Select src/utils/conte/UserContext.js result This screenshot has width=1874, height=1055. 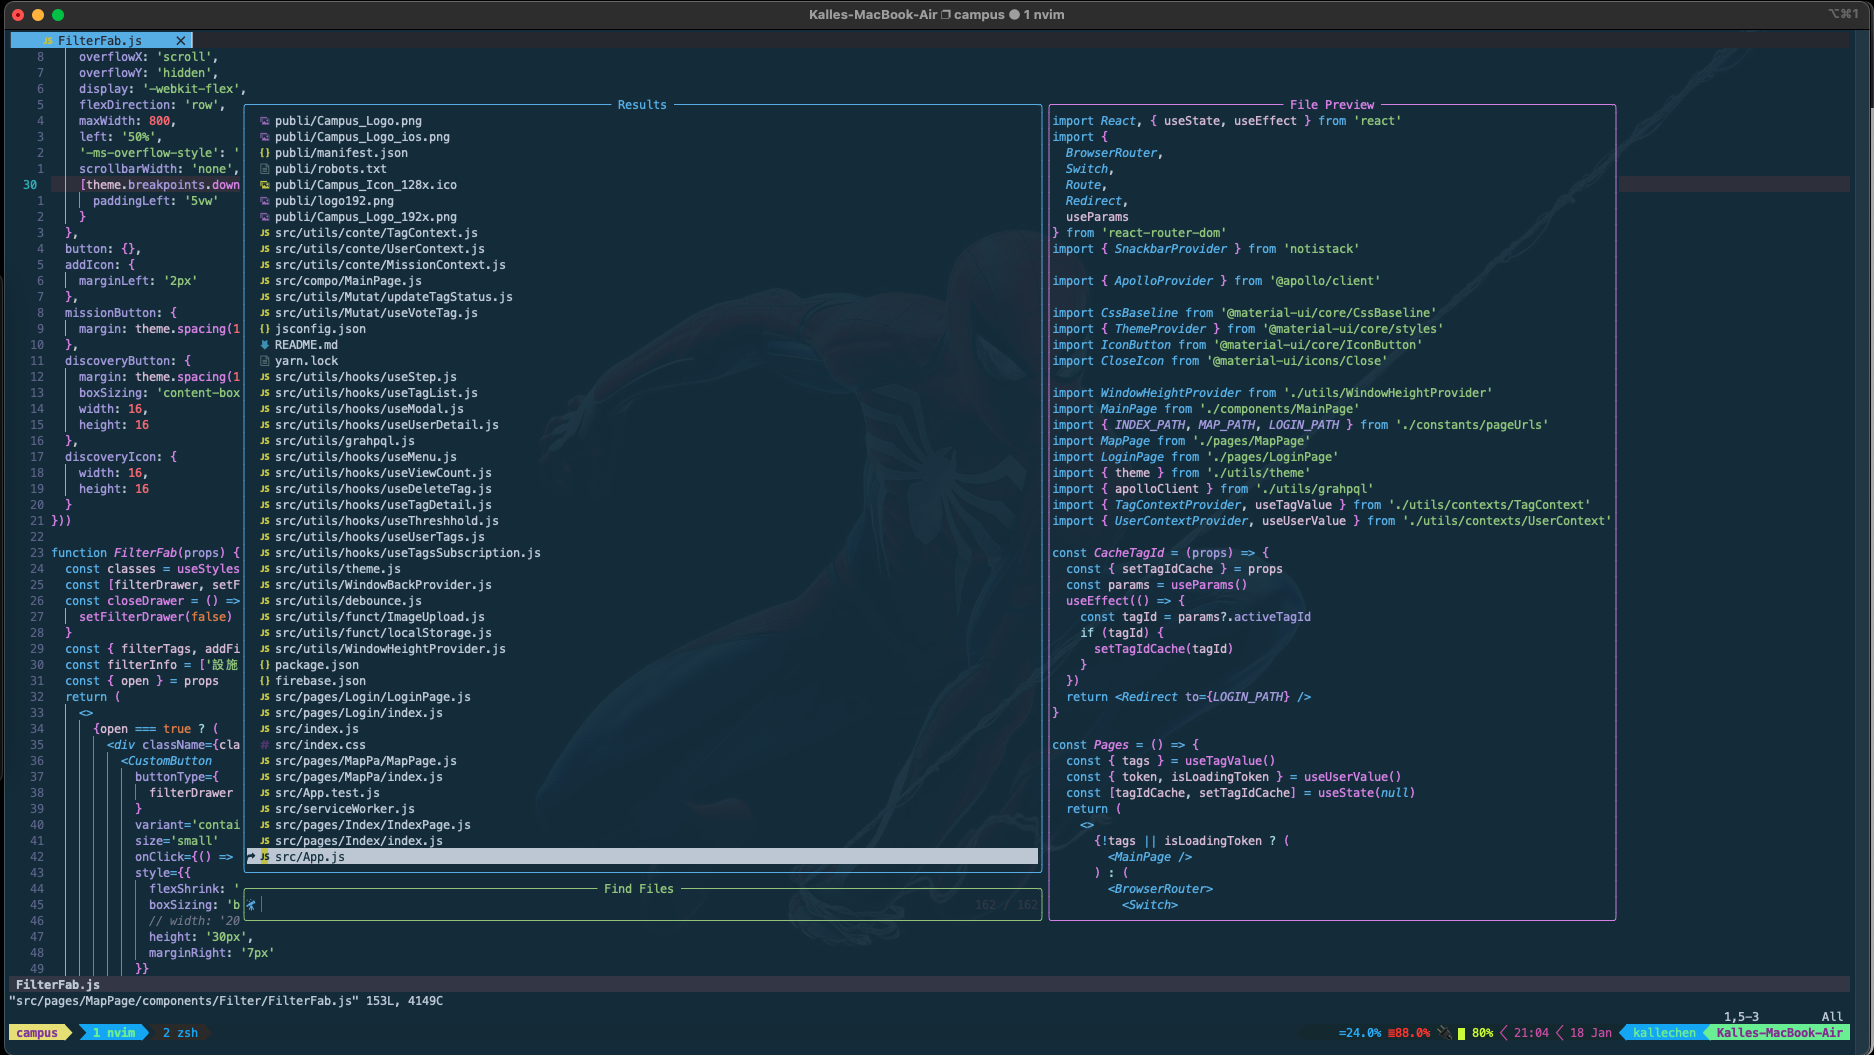point(380,249)
